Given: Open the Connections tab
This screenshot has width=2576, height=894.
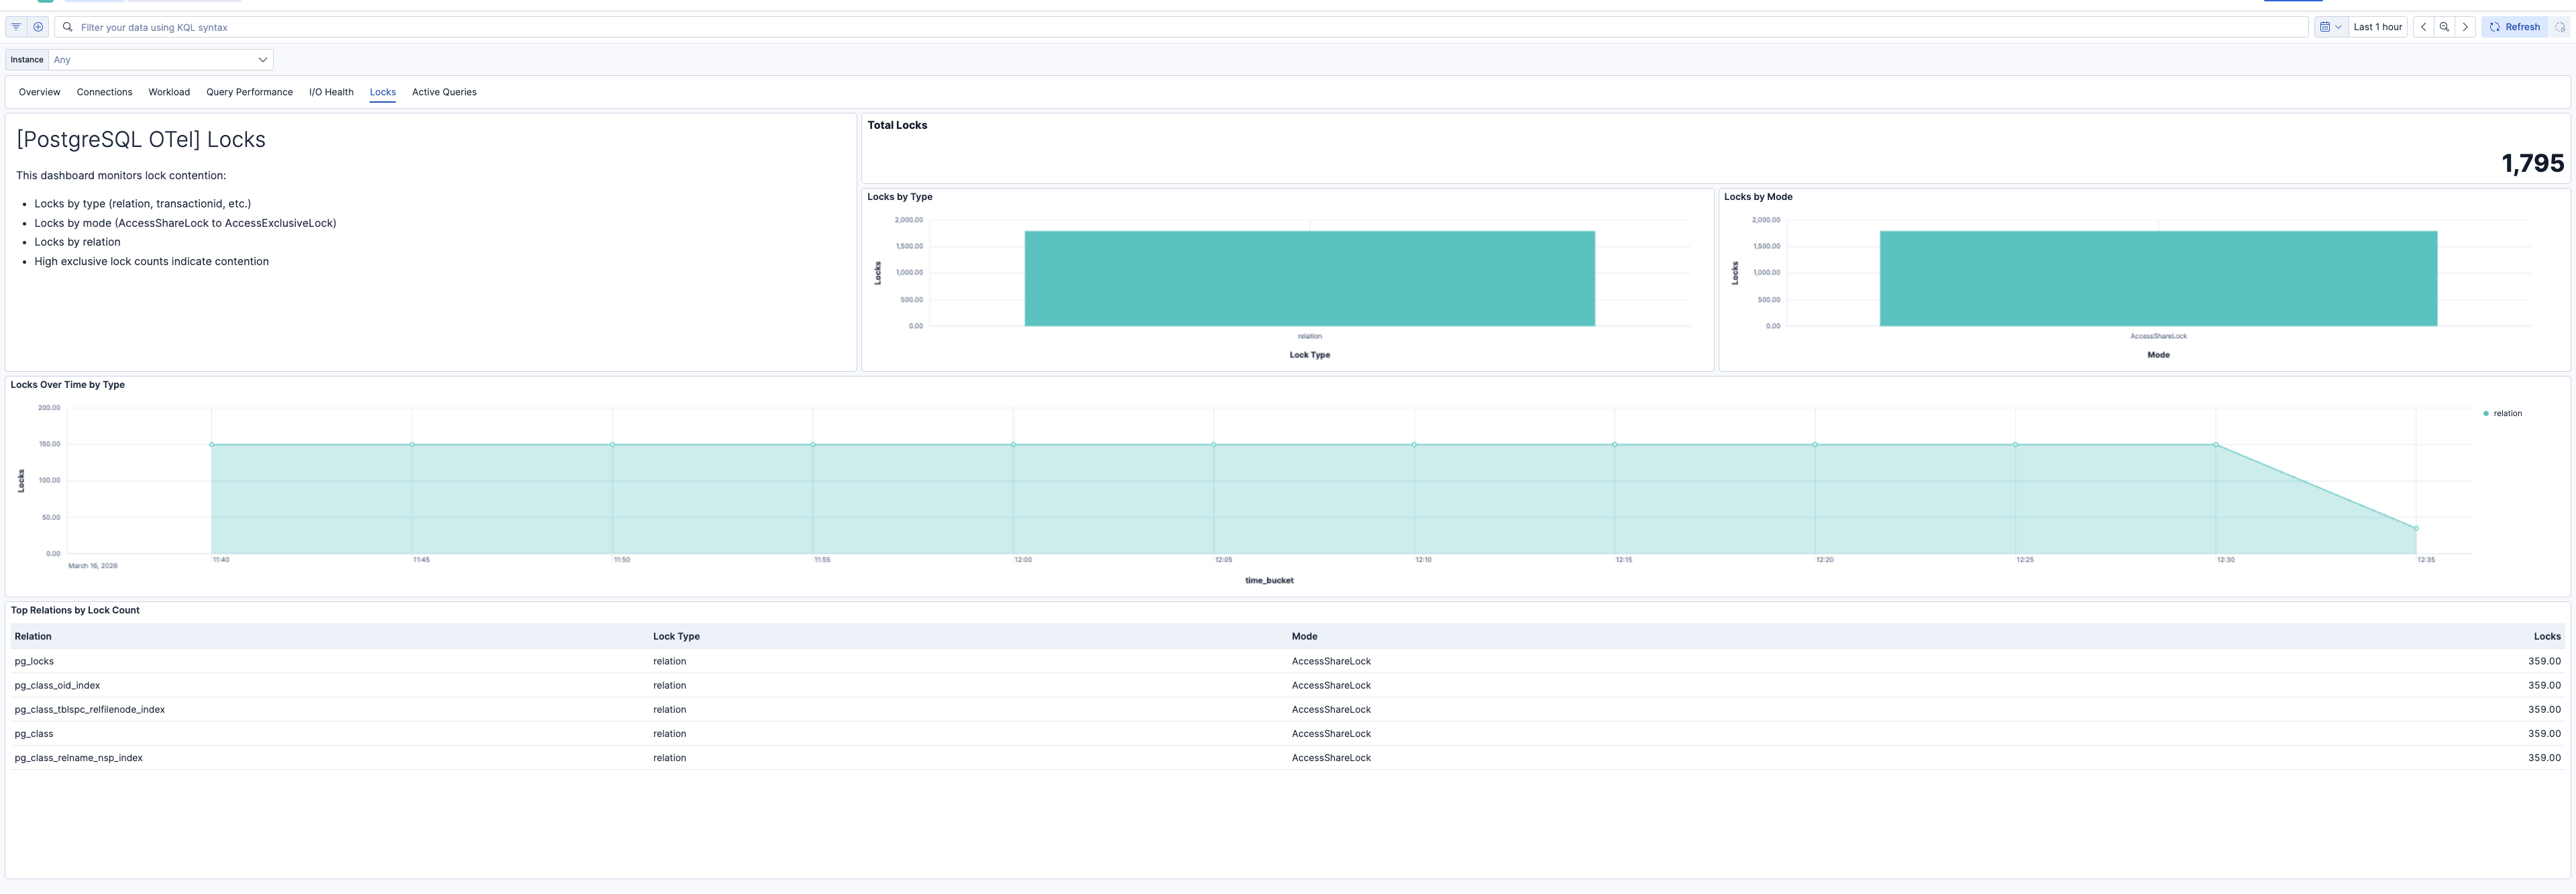Looking at the screenshot, I should pos(104,92).
